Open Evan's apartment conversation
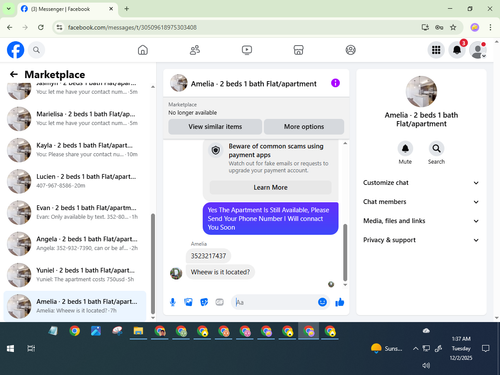 click(x=75, y=212)
